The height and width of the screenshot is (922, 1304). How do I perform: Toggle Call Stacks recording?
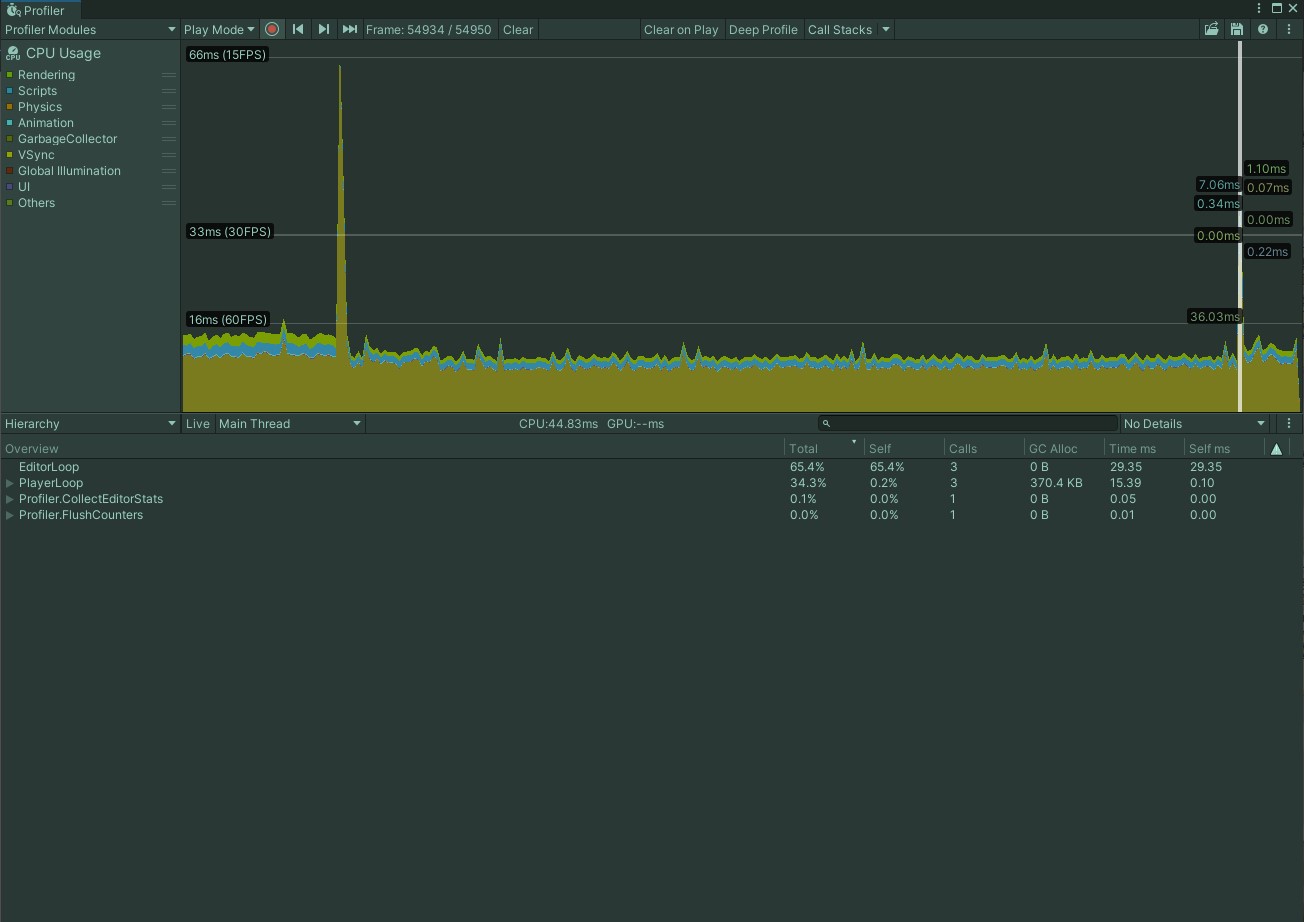(x=840, y=29)
